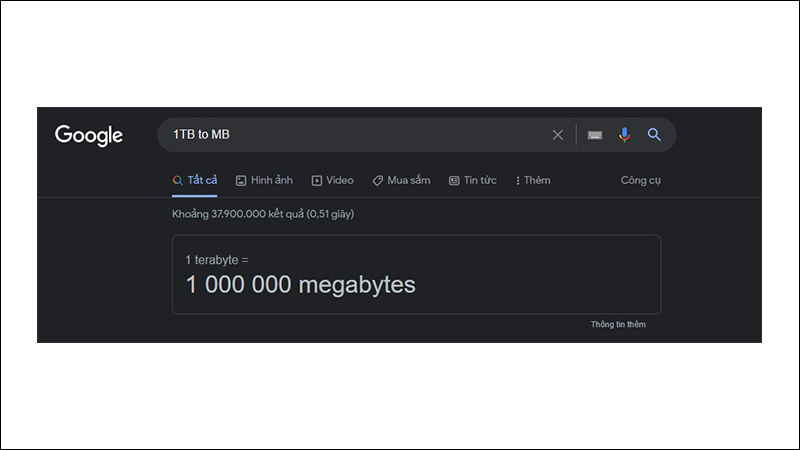Image resolution: width=800 pixels, height=450 pixels.
Task: Click the newspaper icon beside Tin tức
Action: point(454,181)
